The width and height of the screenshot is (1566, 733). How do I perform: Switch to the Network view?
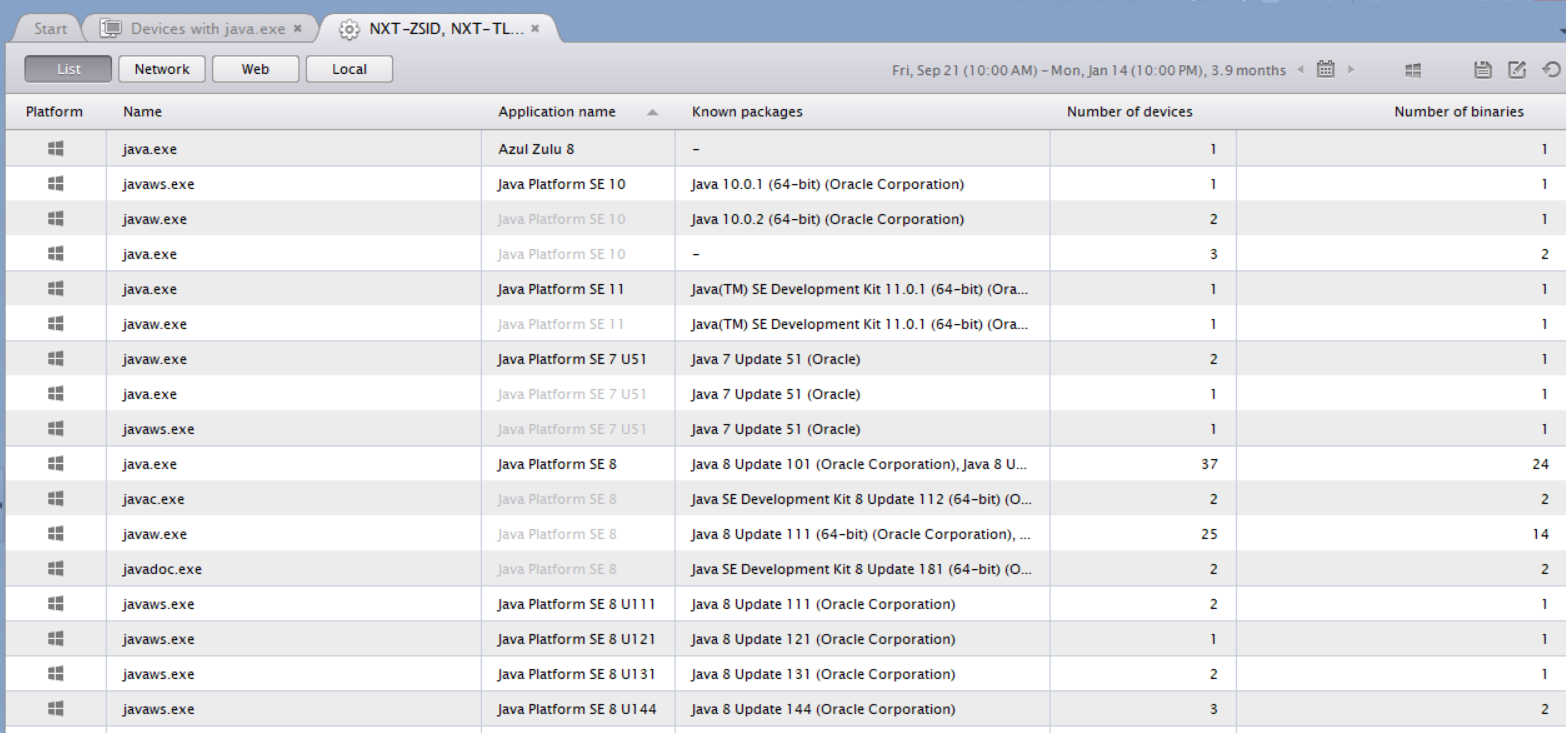162,69
